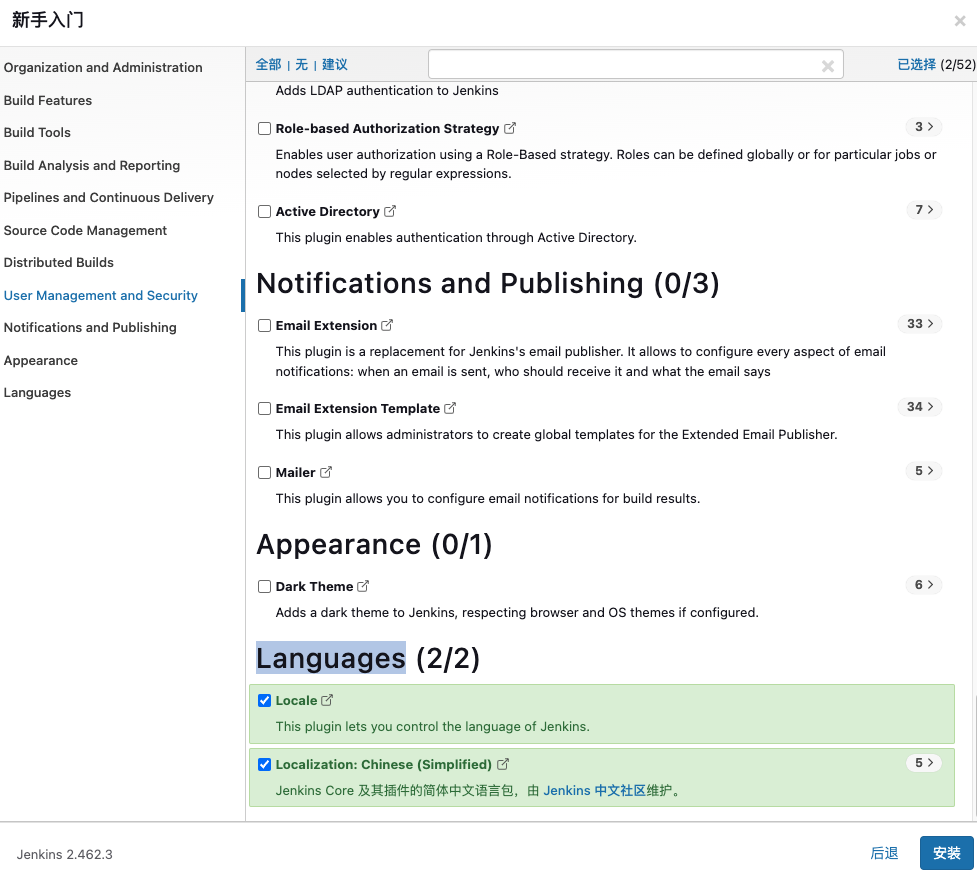Open Role-based Authorization Strategy external link icon
Viewport: 977px width, 878px height.
(x=510, y=128)
